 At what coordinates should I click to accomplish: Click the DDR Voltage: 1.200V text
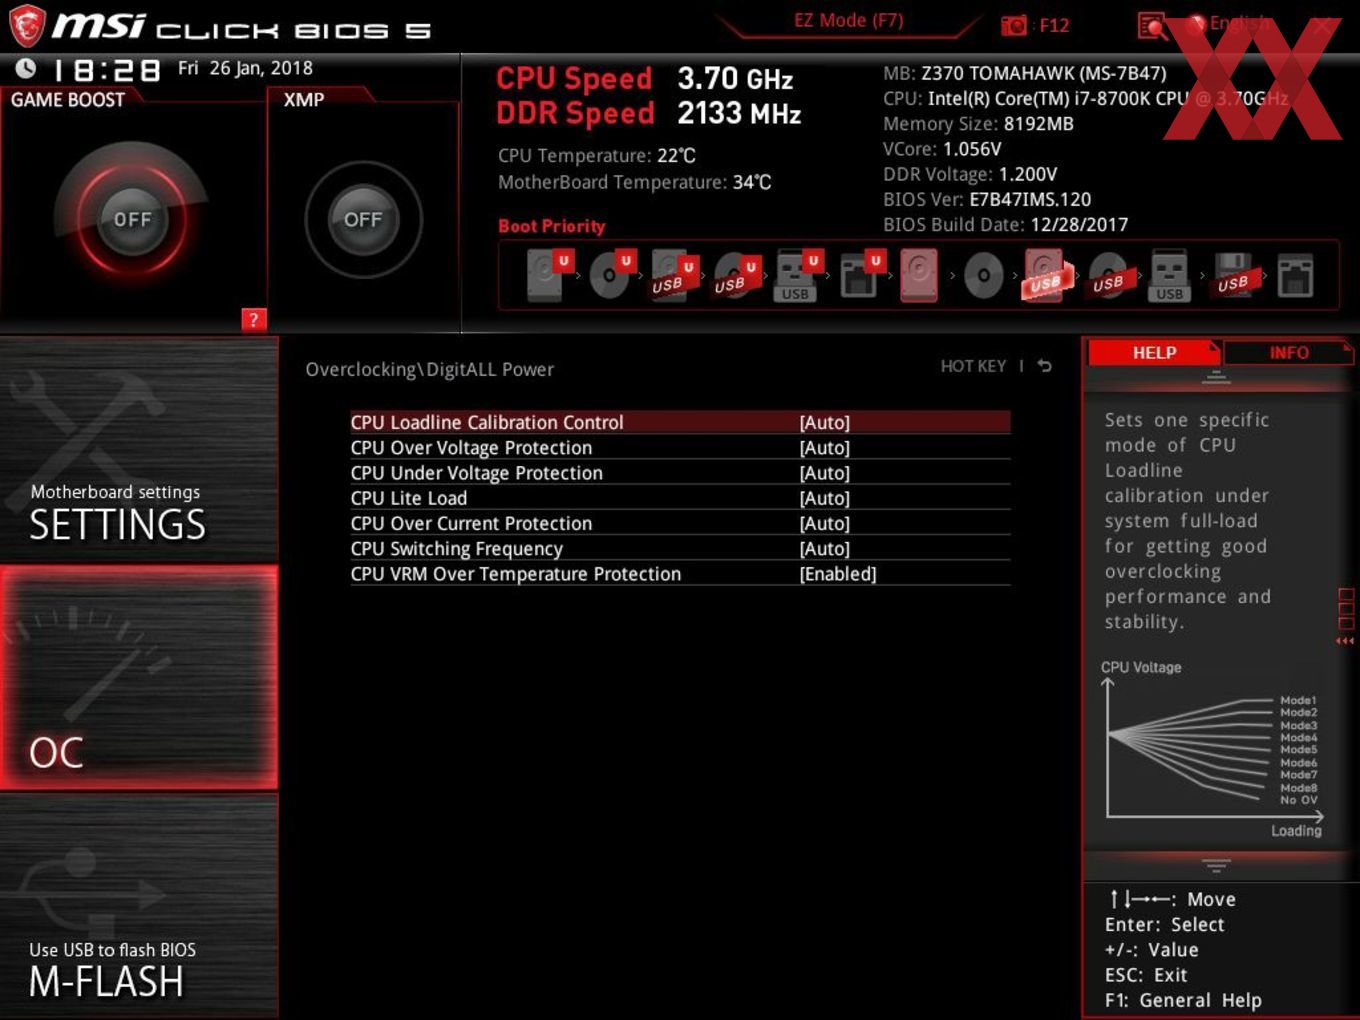point(970,174)
